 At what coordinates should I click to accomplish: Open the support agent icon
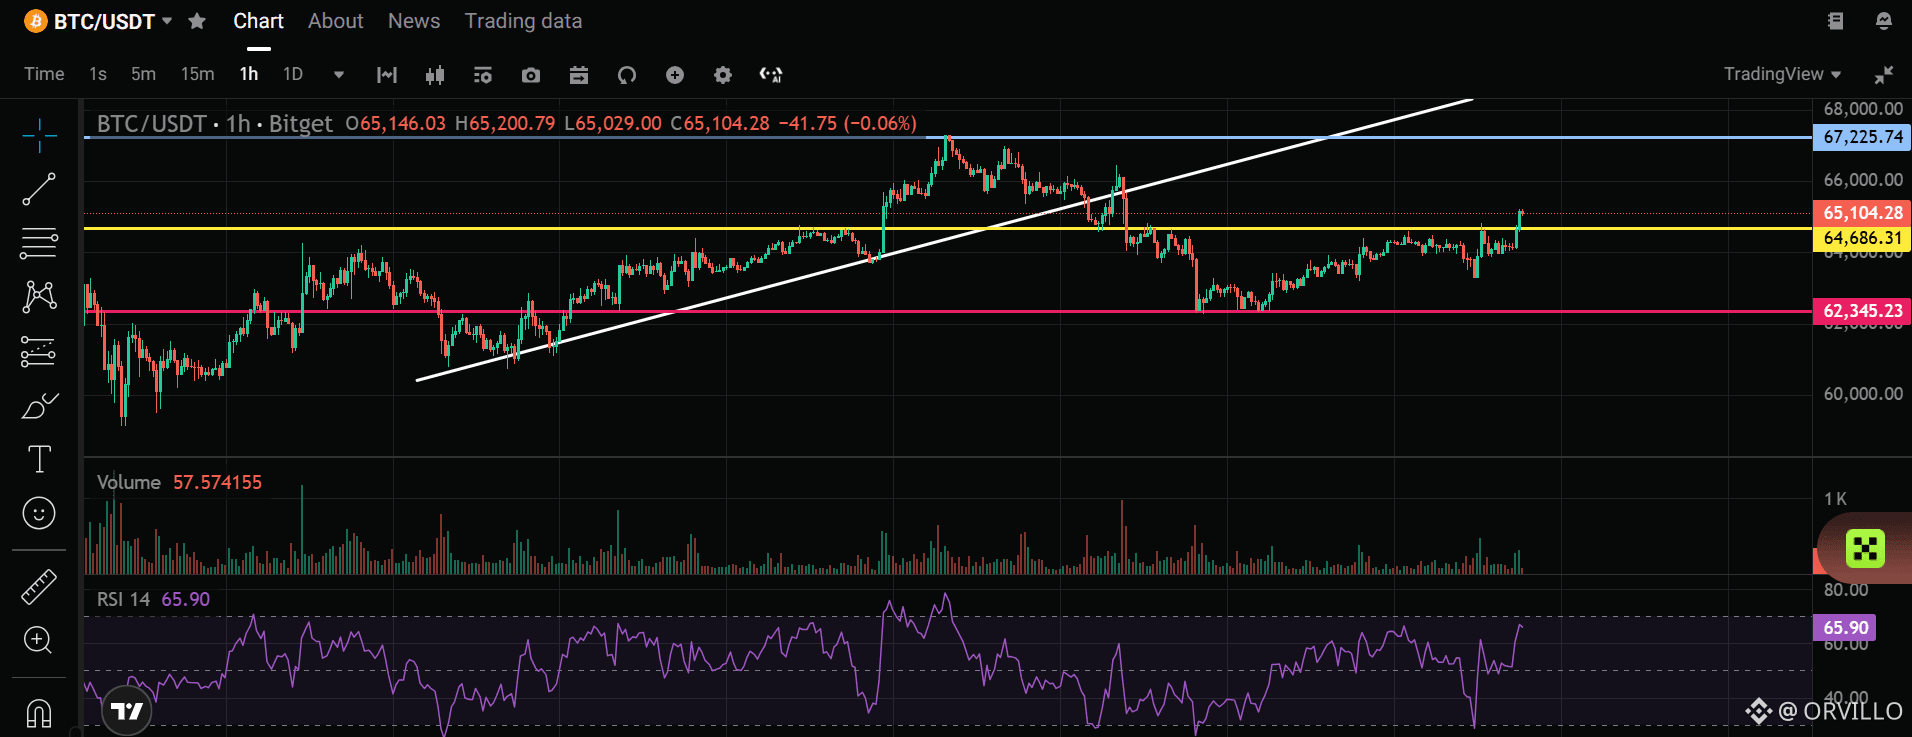click(1884, 21)
